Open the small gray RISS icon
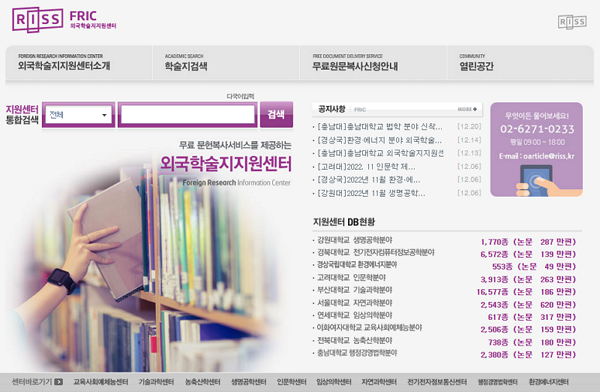This screenshot has width=600, height=392. coord(572,22)
